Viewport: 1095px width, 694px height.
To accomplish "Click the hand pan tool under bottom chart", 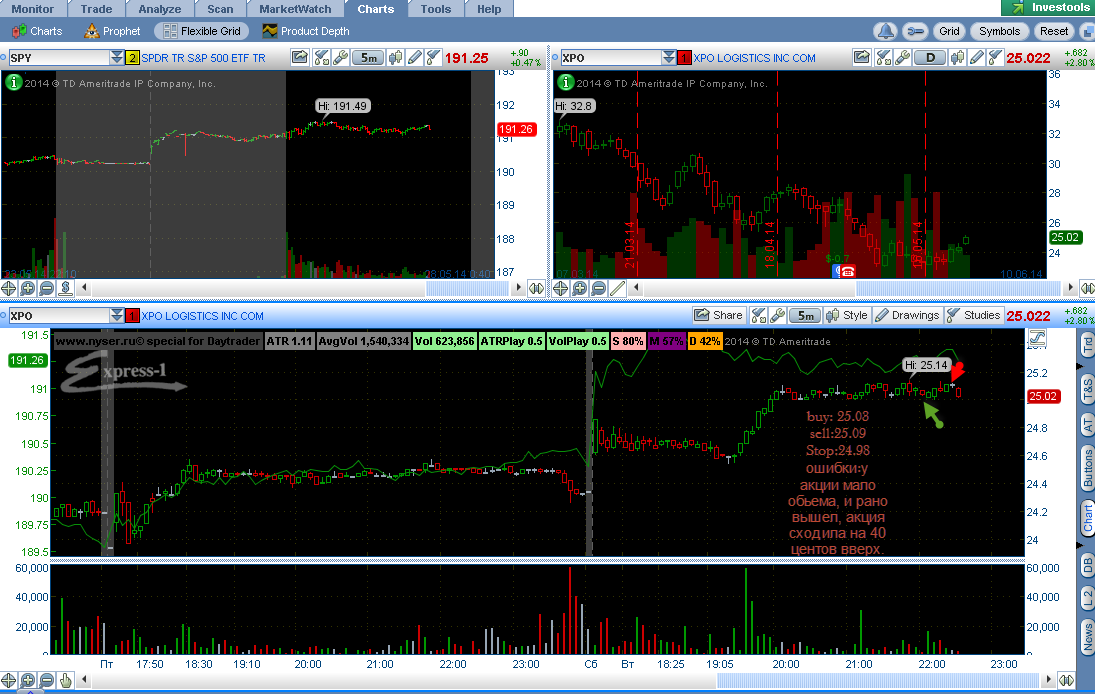I will click(x=66, y=679).
